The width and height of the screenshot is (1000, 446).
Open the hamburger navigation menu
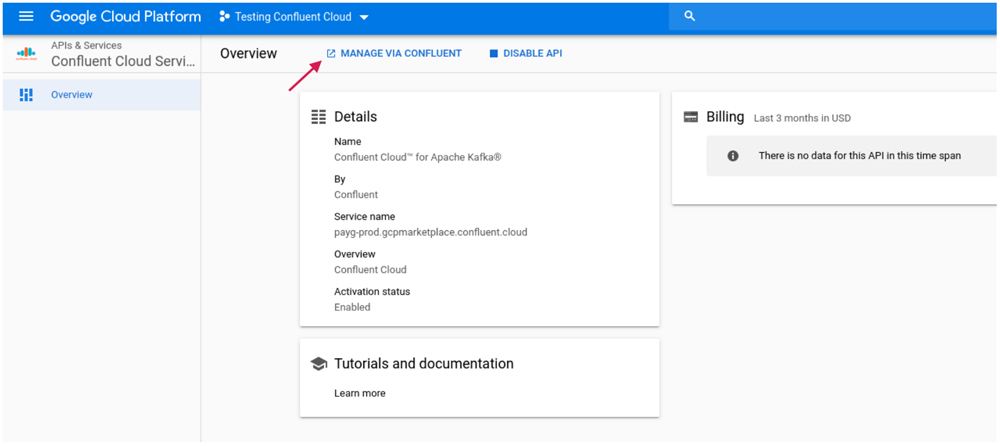pyautogui.click(x=26, y=17)
